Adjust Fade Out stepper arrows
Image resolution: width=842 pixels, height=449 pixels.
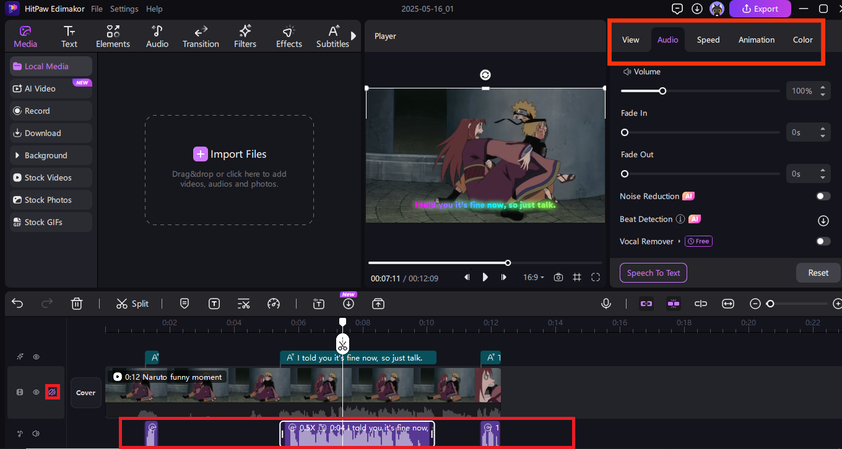pyautogui.click(x=823, y=174)
